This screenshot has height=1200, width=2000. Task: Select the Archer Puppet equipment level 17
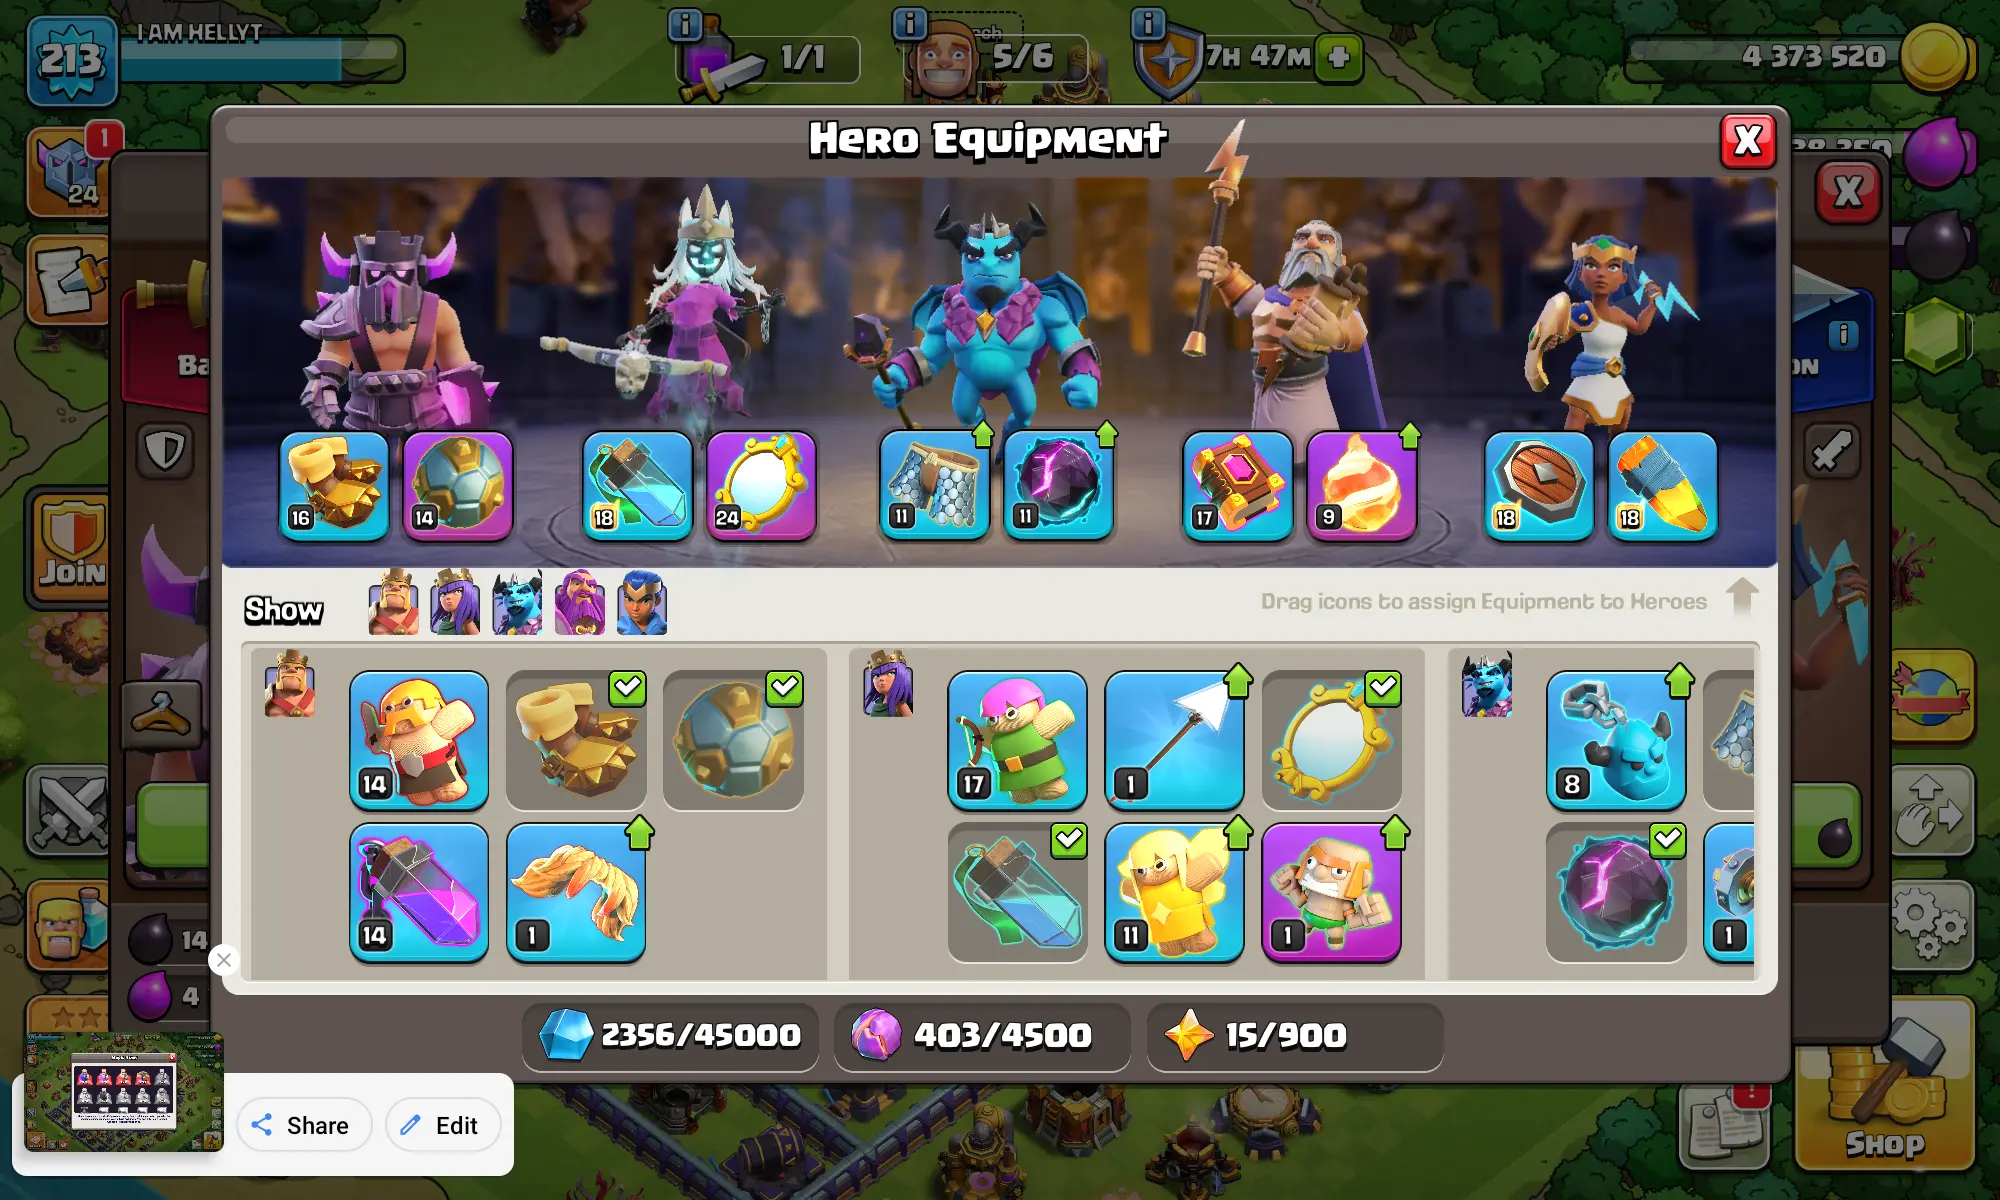tap(1017, 740)
